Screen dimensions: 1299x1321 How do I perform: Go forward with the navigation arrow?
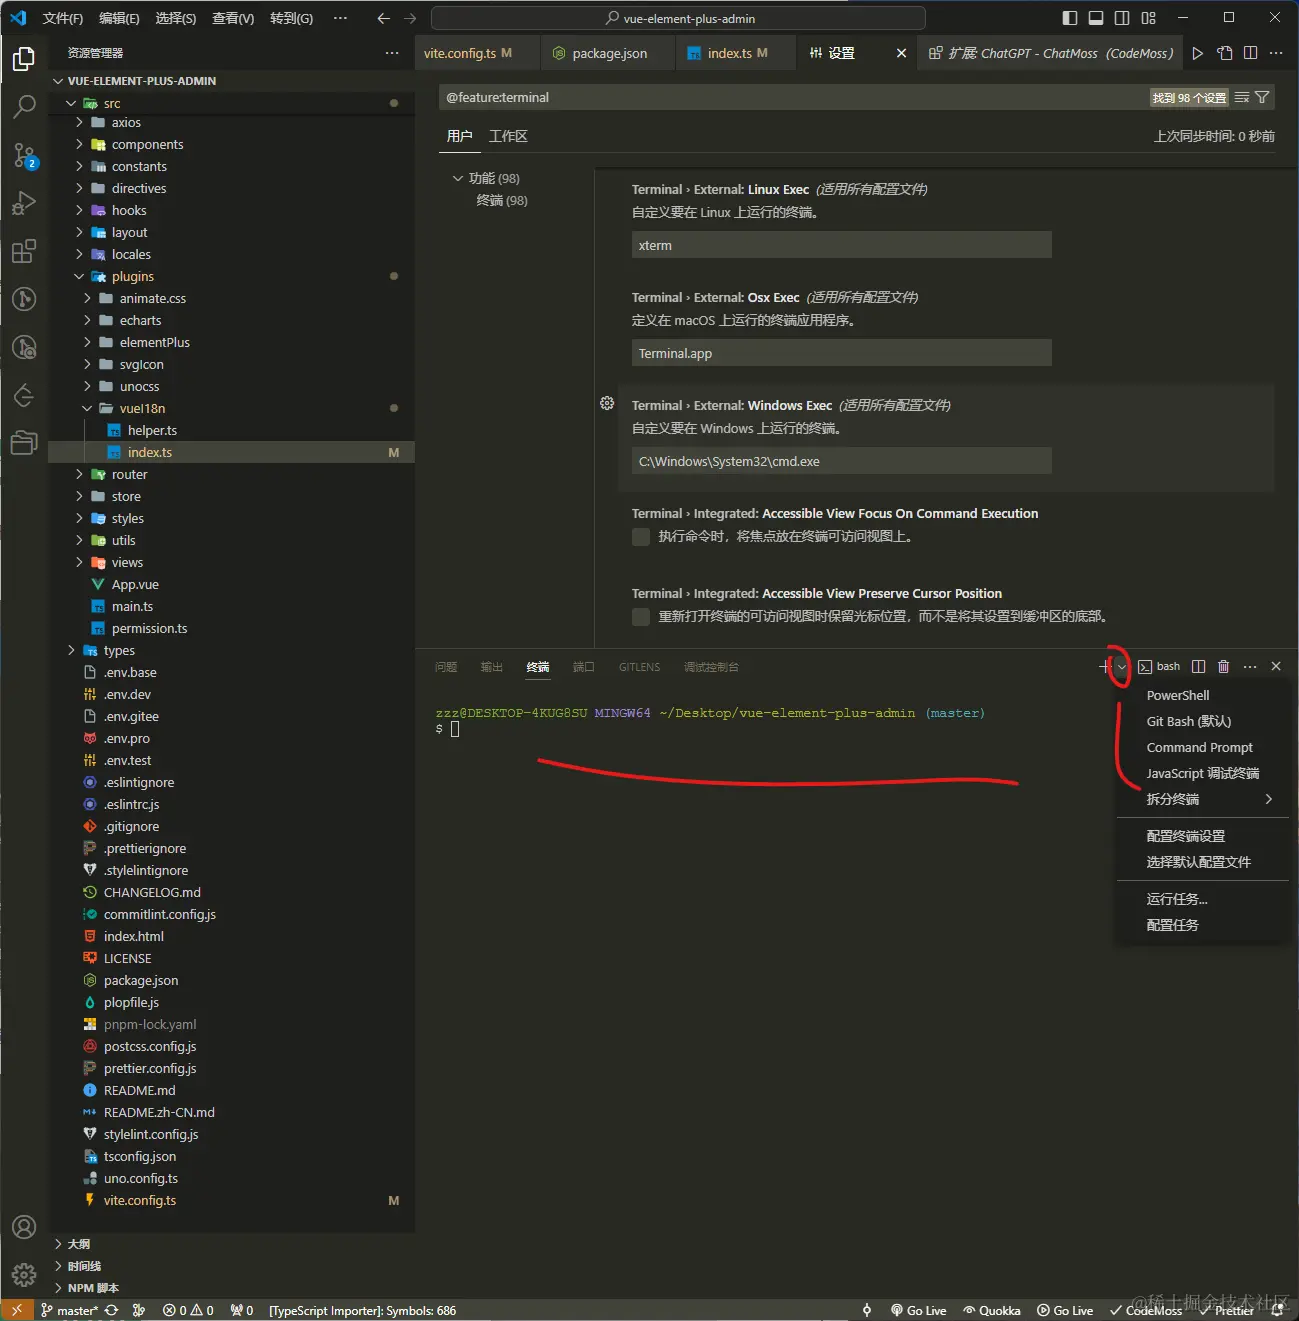point(410,18)
